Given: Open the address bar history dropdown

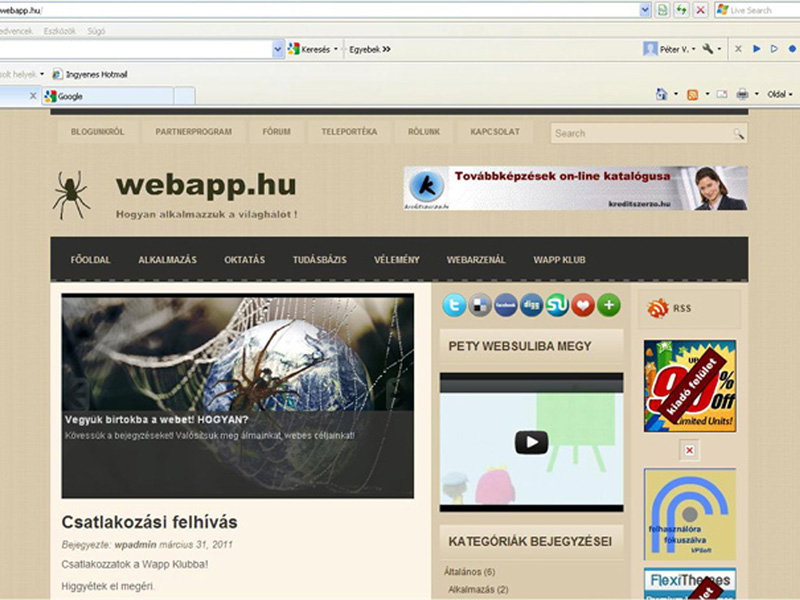Looking at the screenshot, I should 645,10.
